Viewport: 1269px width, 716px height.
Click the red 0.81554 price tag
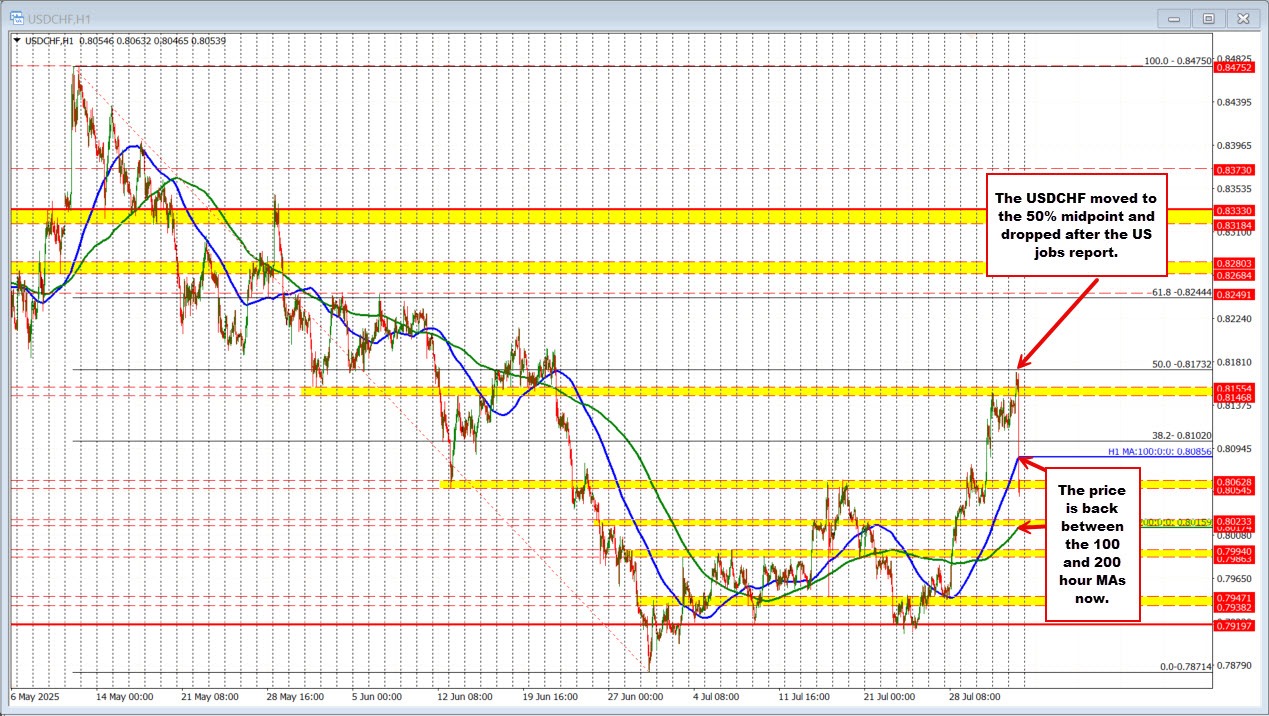tap(1235, 388)
